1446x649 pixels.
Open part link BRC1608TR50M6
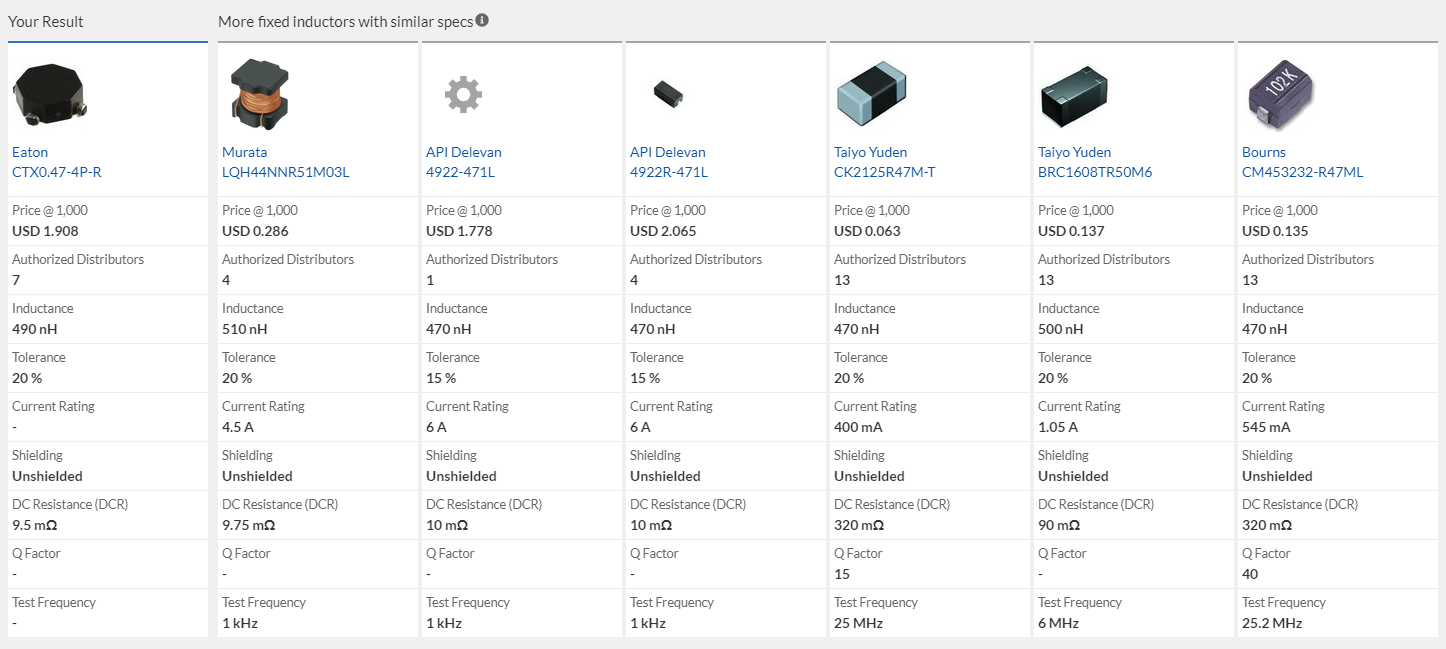tap(1095, 172)
